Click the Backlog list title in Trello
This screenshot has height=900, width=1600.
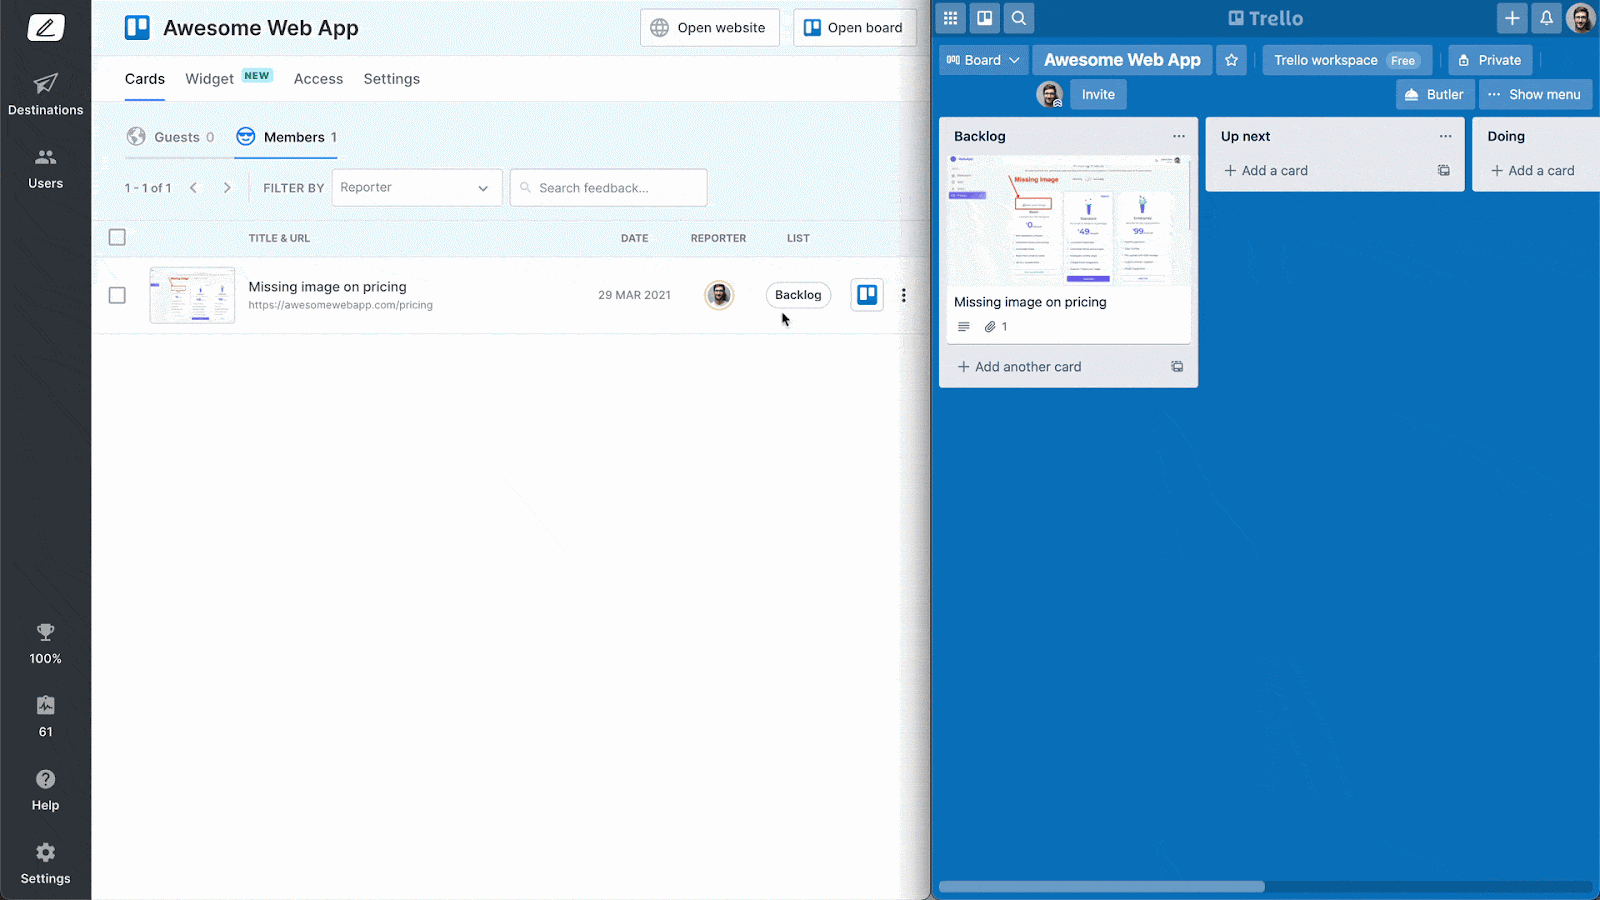click(980, 136)
